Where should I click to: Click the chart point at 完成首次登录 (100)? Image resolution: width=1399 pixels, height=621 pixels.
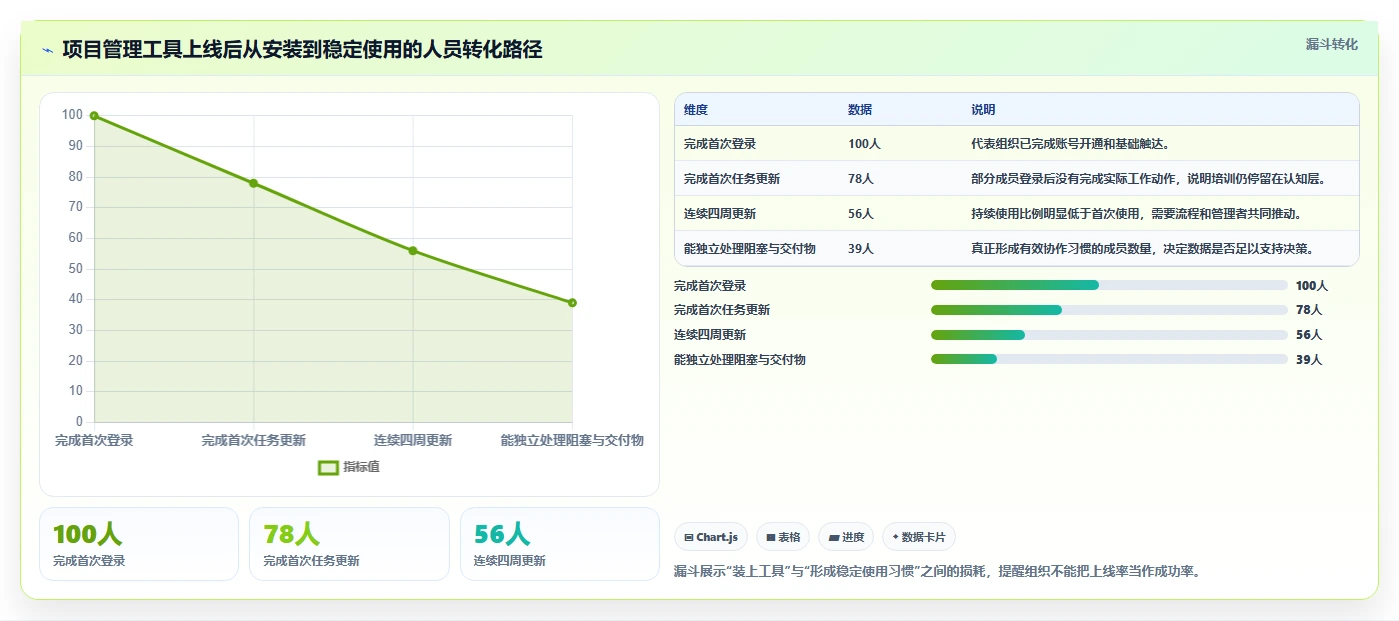(x=94, y=116)
